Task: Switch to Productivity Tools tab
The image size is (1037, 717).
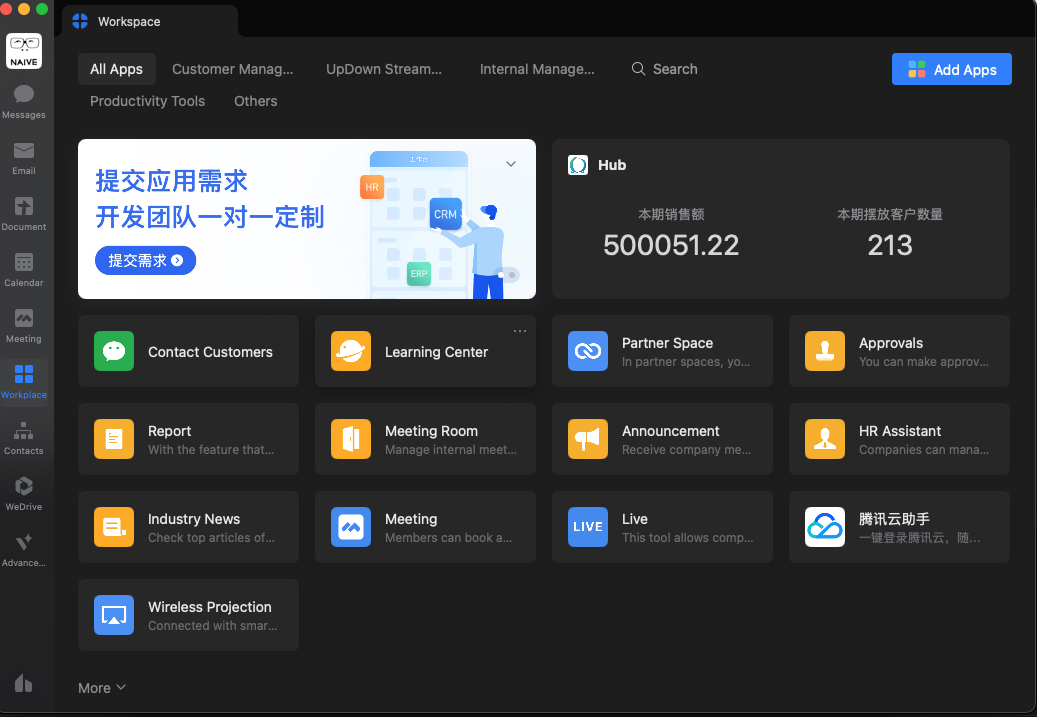Action: [x=147, y=101]
